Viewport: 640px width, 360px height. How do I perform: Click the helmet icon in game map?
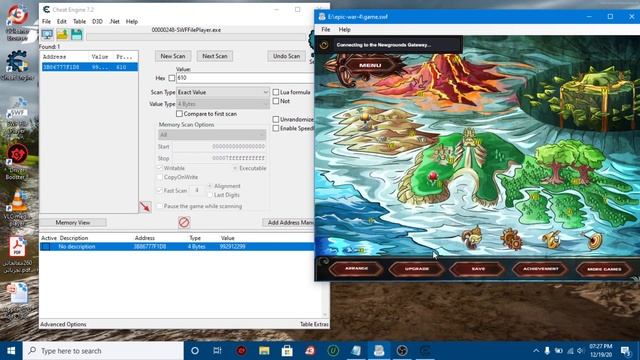(x=472, y=237)
